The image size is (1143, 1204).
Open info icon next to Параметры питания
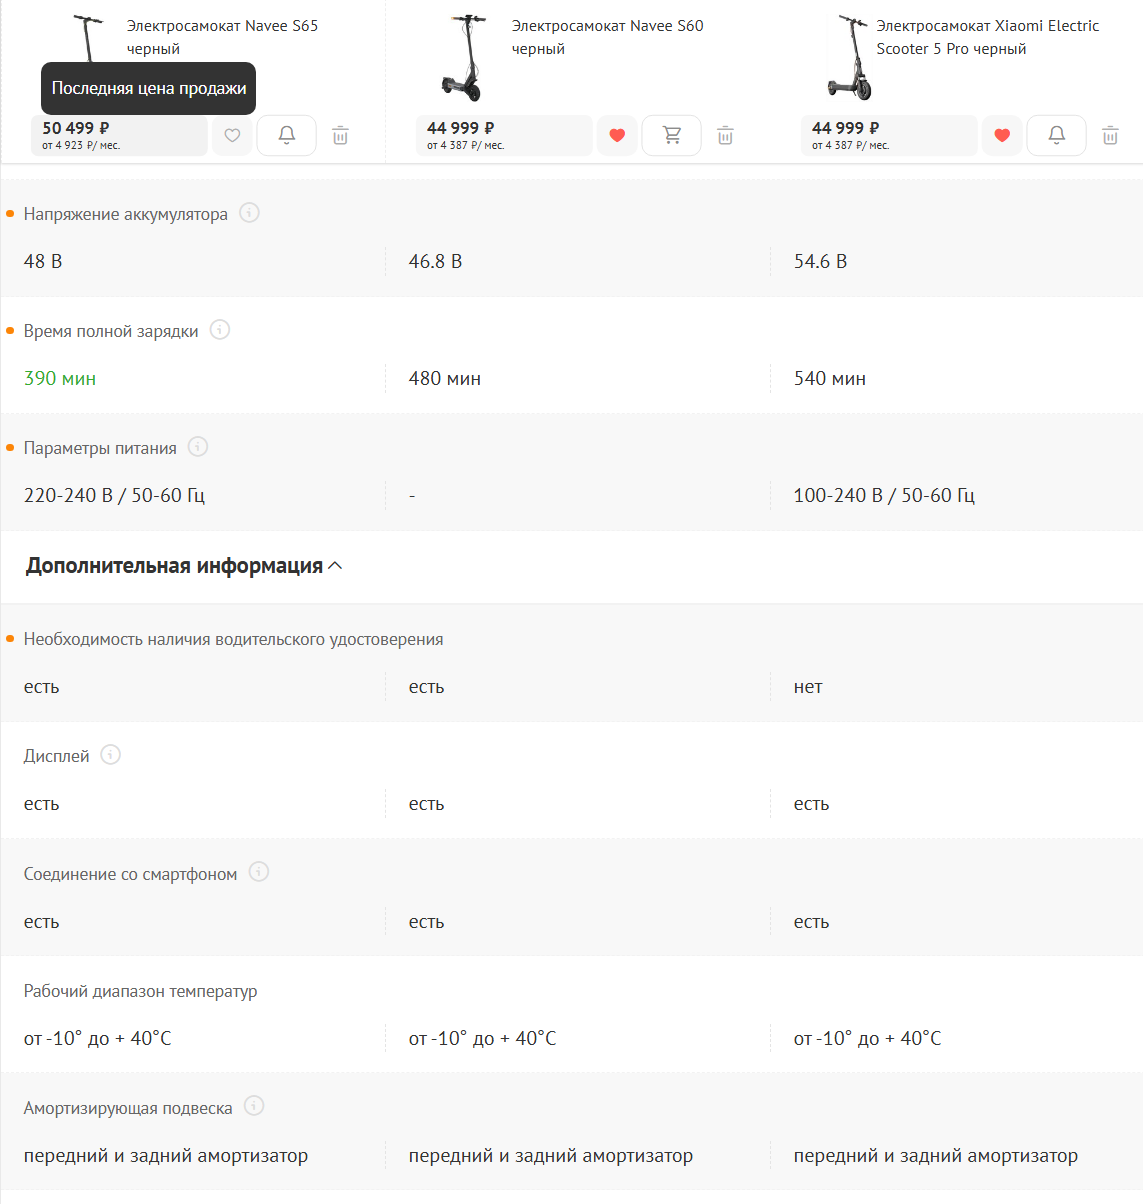pyautogui.click(x=198, y=447)
